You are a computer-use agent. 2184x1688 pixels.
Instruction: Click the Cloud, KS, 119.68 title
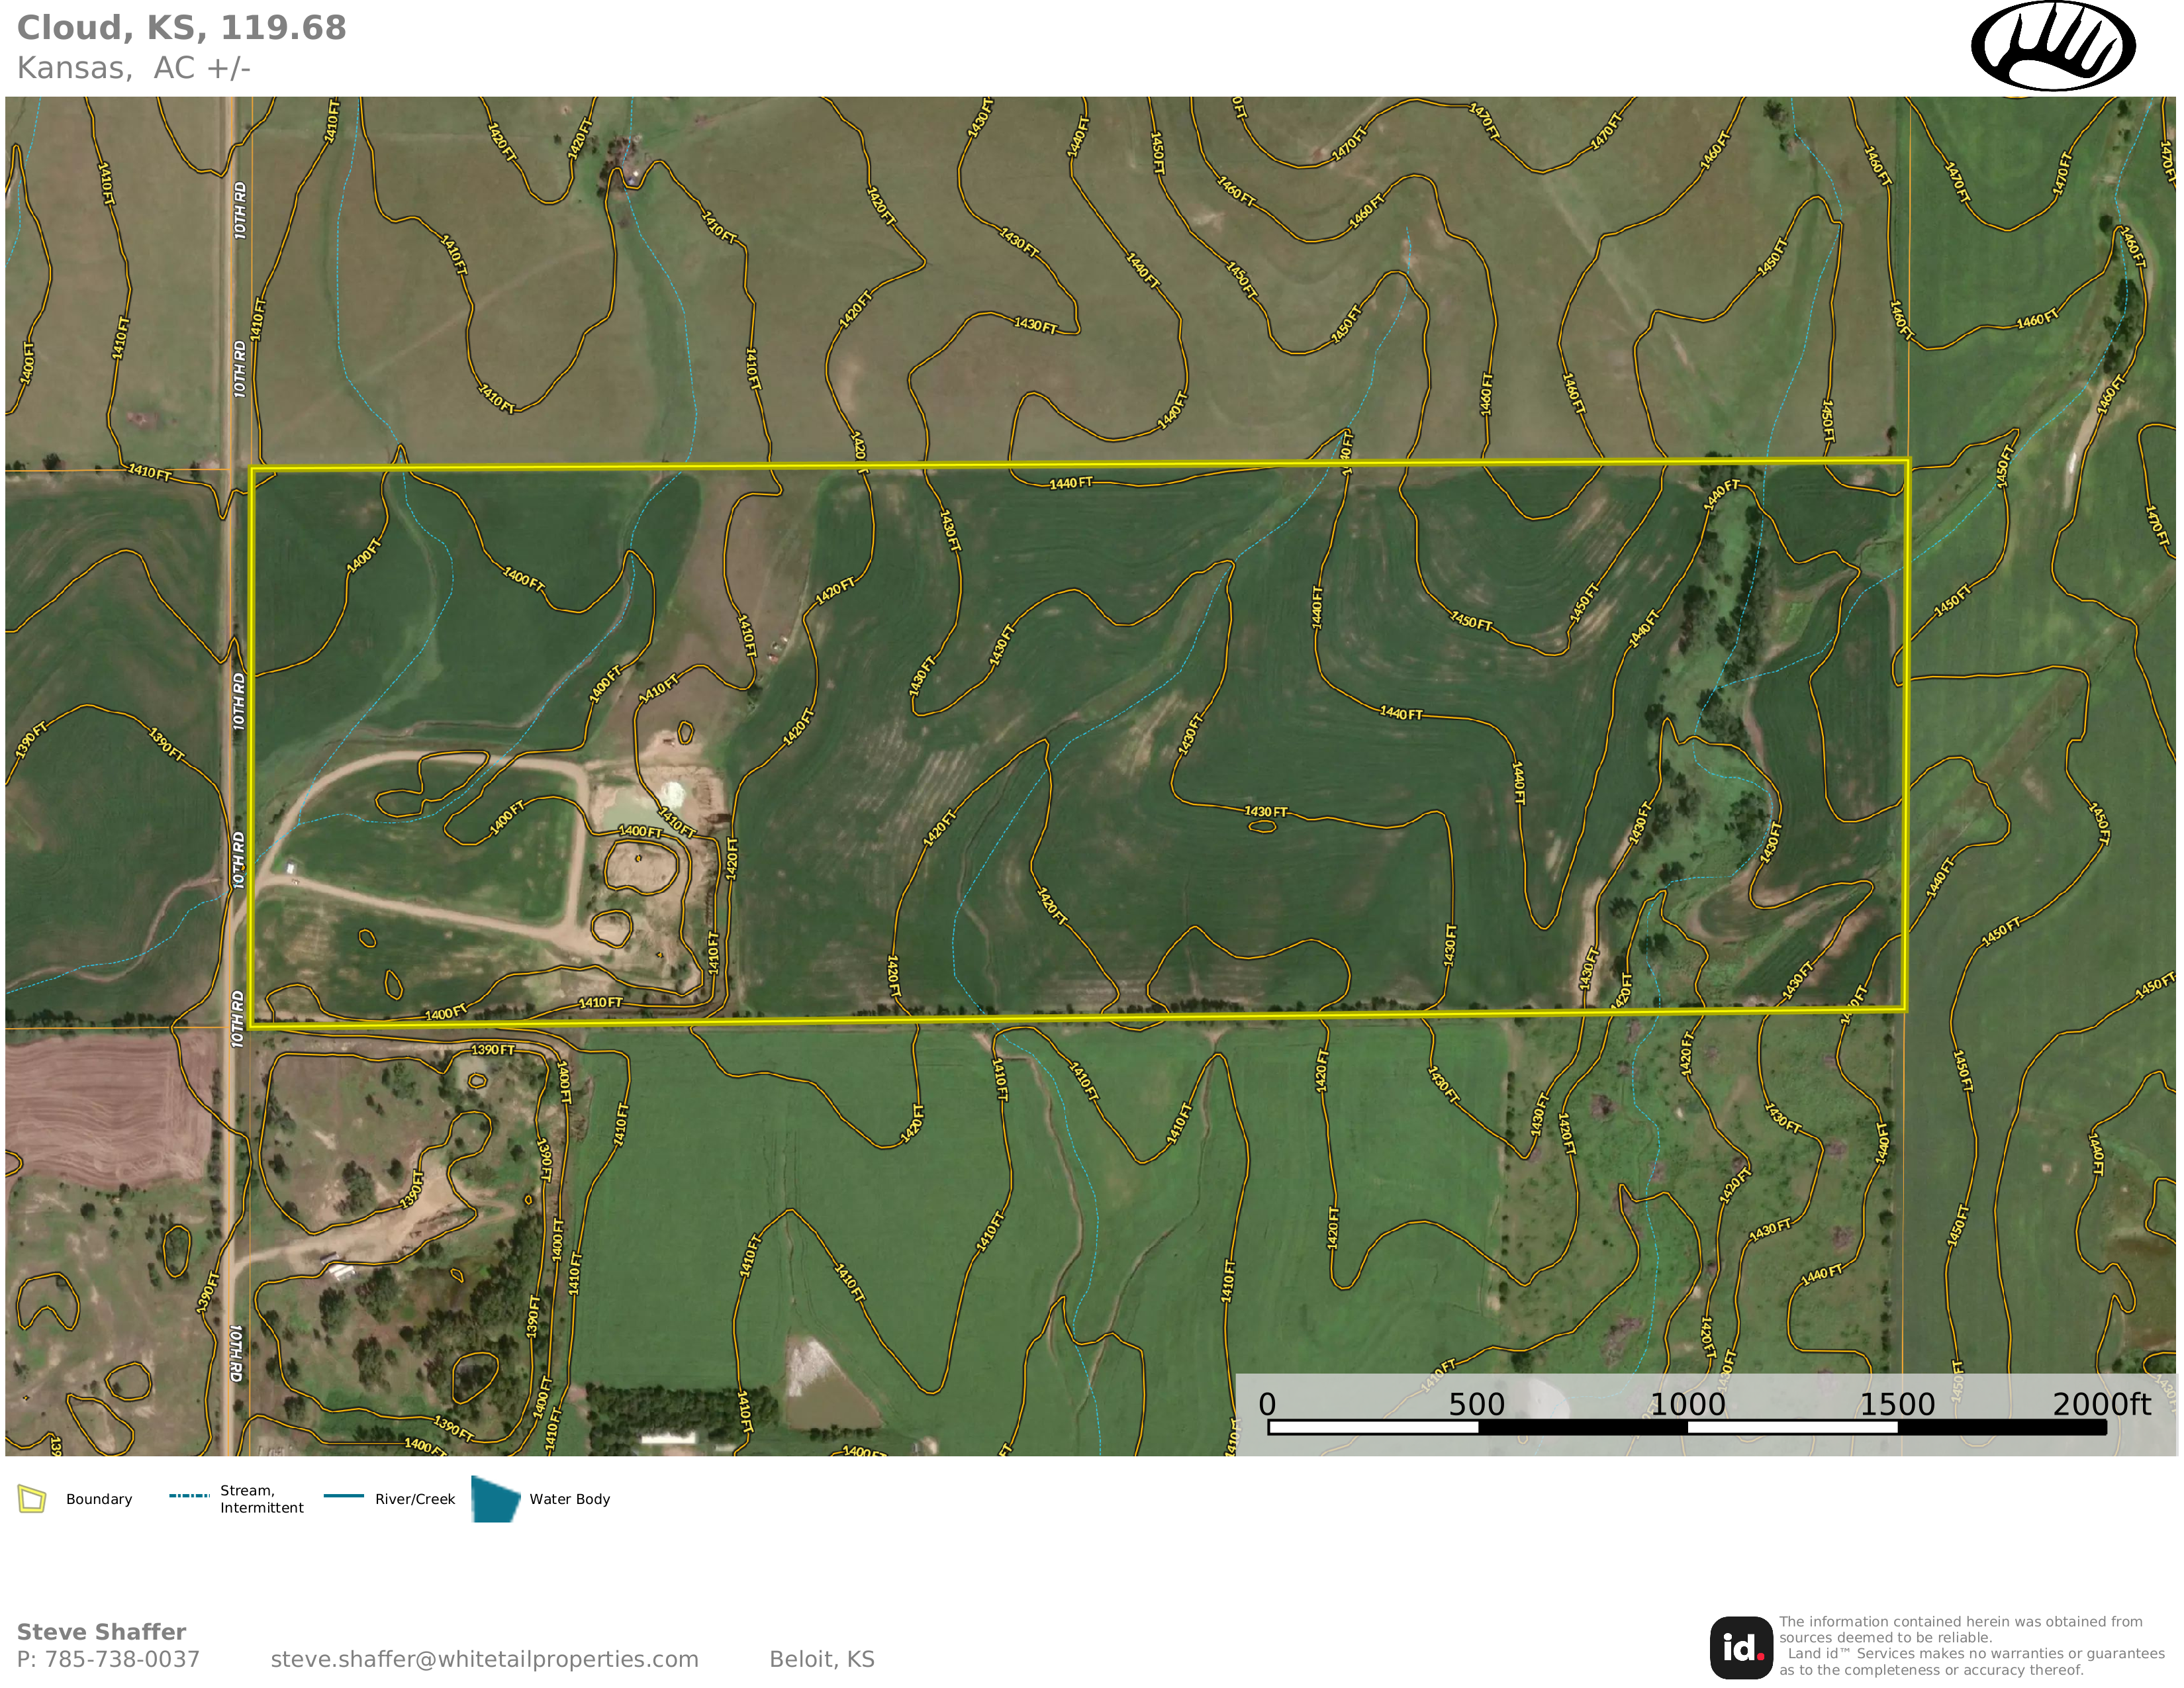pyautogui.click(x=181, y=28)
